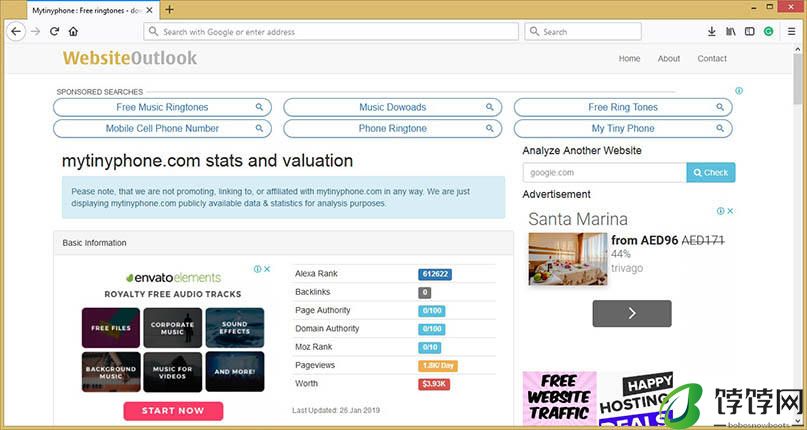
Task: Click magnifier on Free Music Ringtones
Action: pos(259,107)
